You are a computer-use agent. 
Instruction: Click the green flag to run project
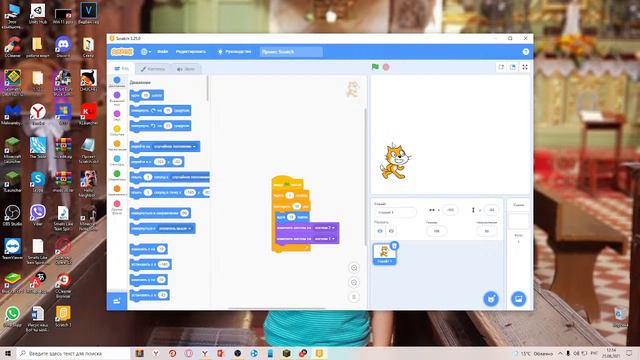(x=375, y=67)
